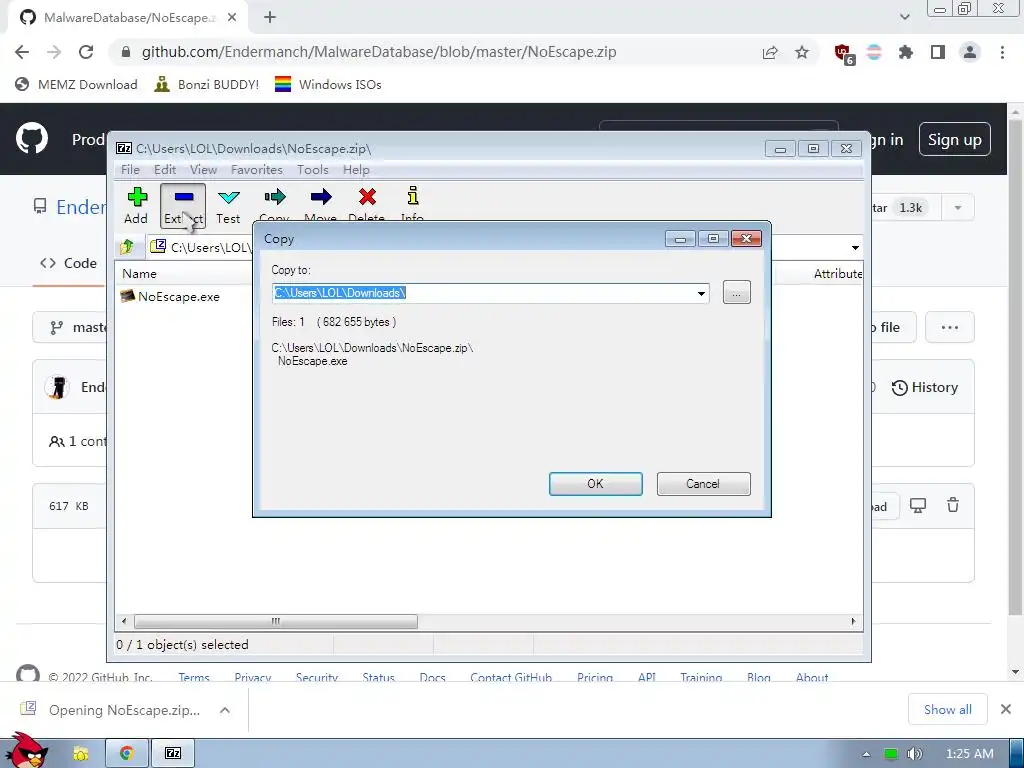
Task: Open the File menu in 7-Zip
Action: tap(130, 170)
